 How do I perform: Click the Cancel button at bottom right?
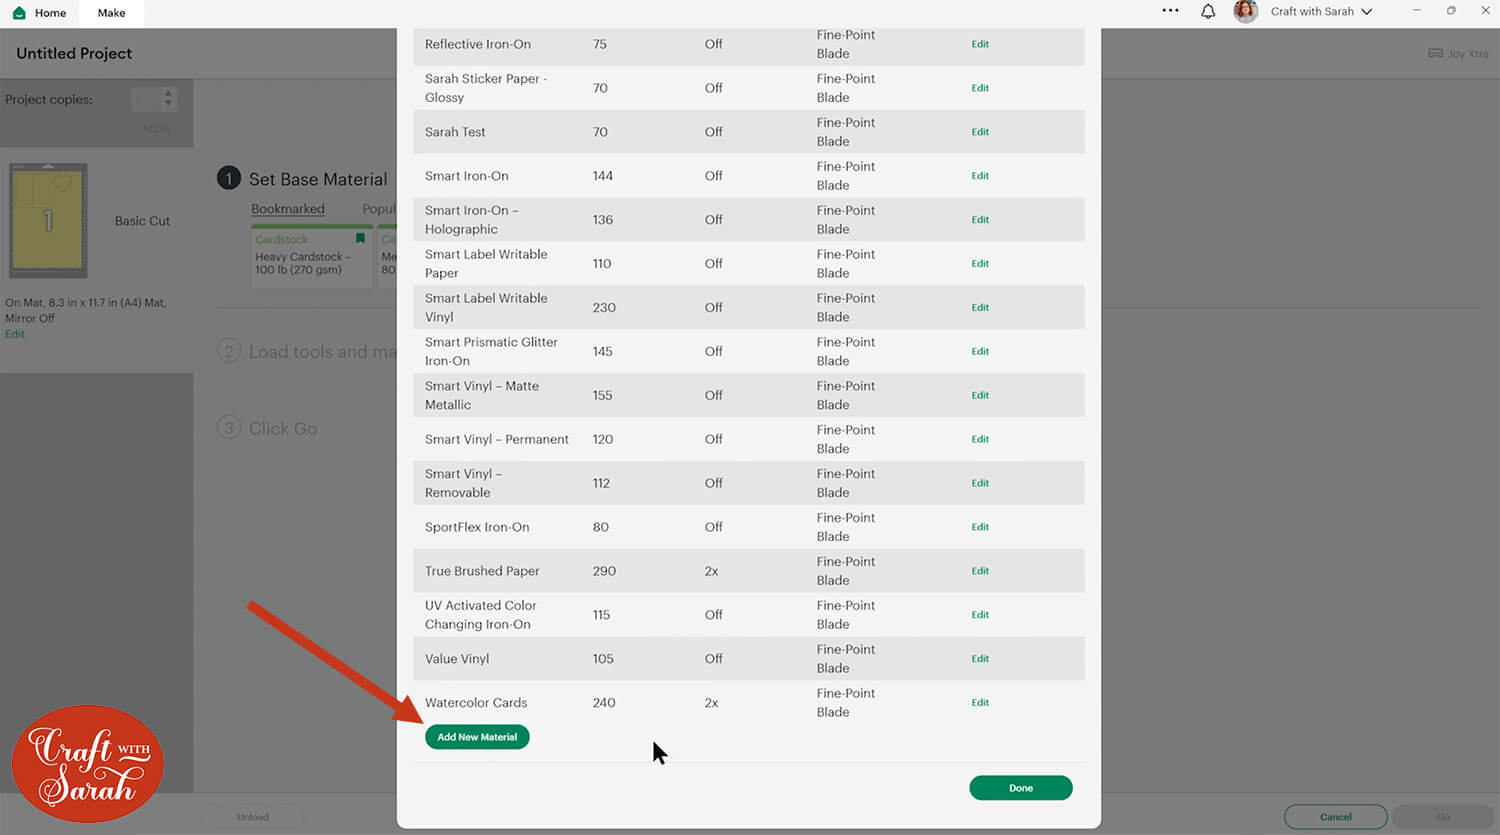pos(1335,817)
